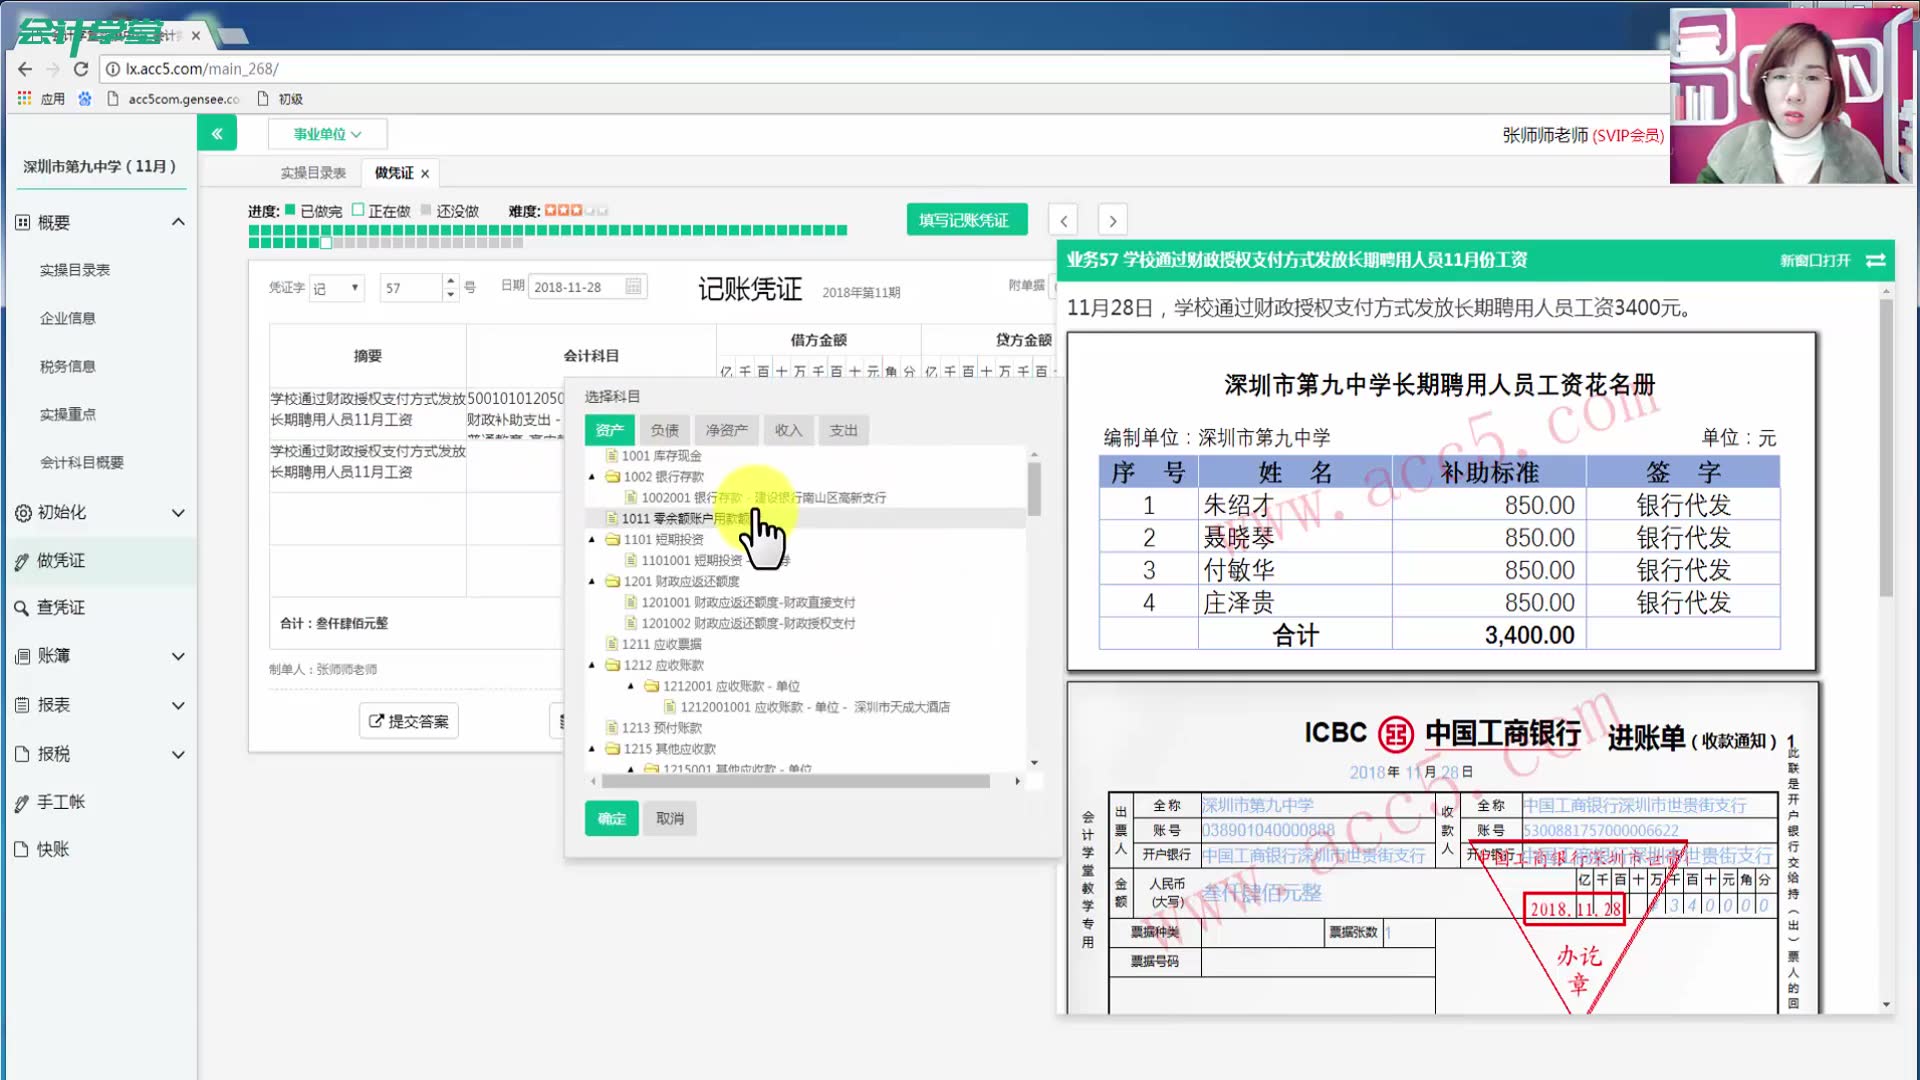The width and height of the screenshot is (1920, 1080).
Task: Switch to the 负债 subject tab
Action: [x=664, y=430]
